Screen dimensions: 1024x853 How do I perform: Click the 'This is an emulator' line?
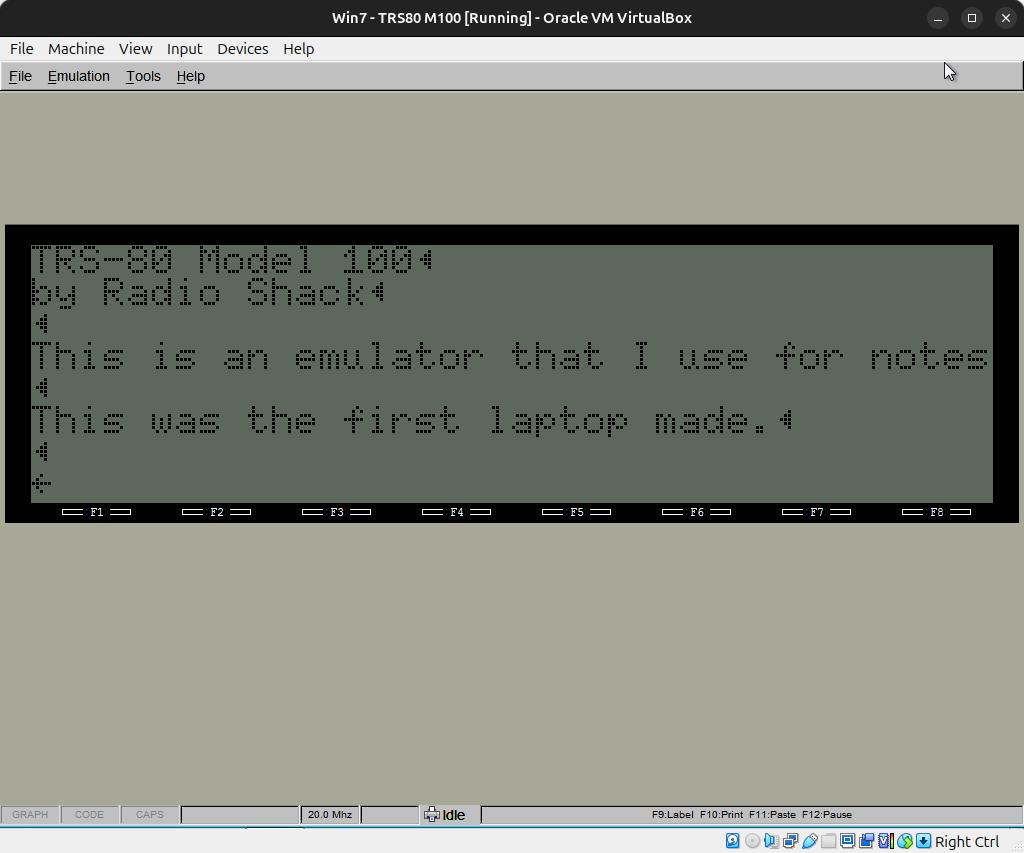coord(510,357)
